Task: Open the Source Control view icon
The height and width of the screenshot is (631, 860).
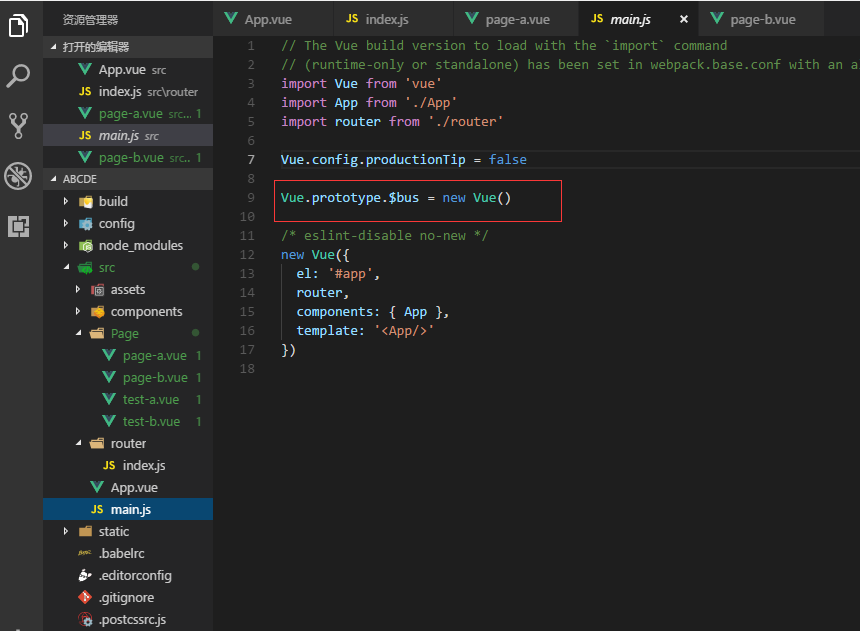Action: 19,125
